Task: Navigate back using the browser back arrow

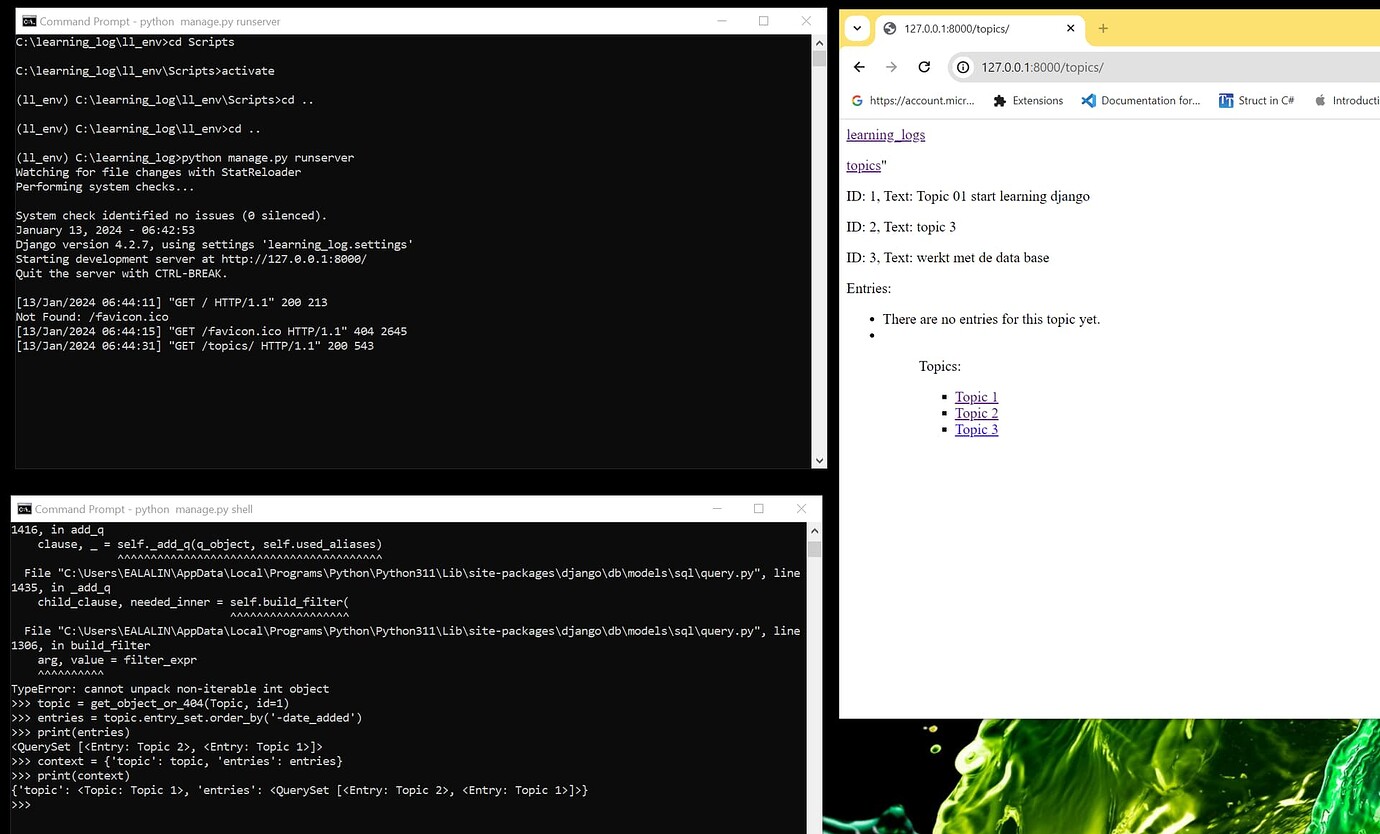Action: click(x=859, y=67)
